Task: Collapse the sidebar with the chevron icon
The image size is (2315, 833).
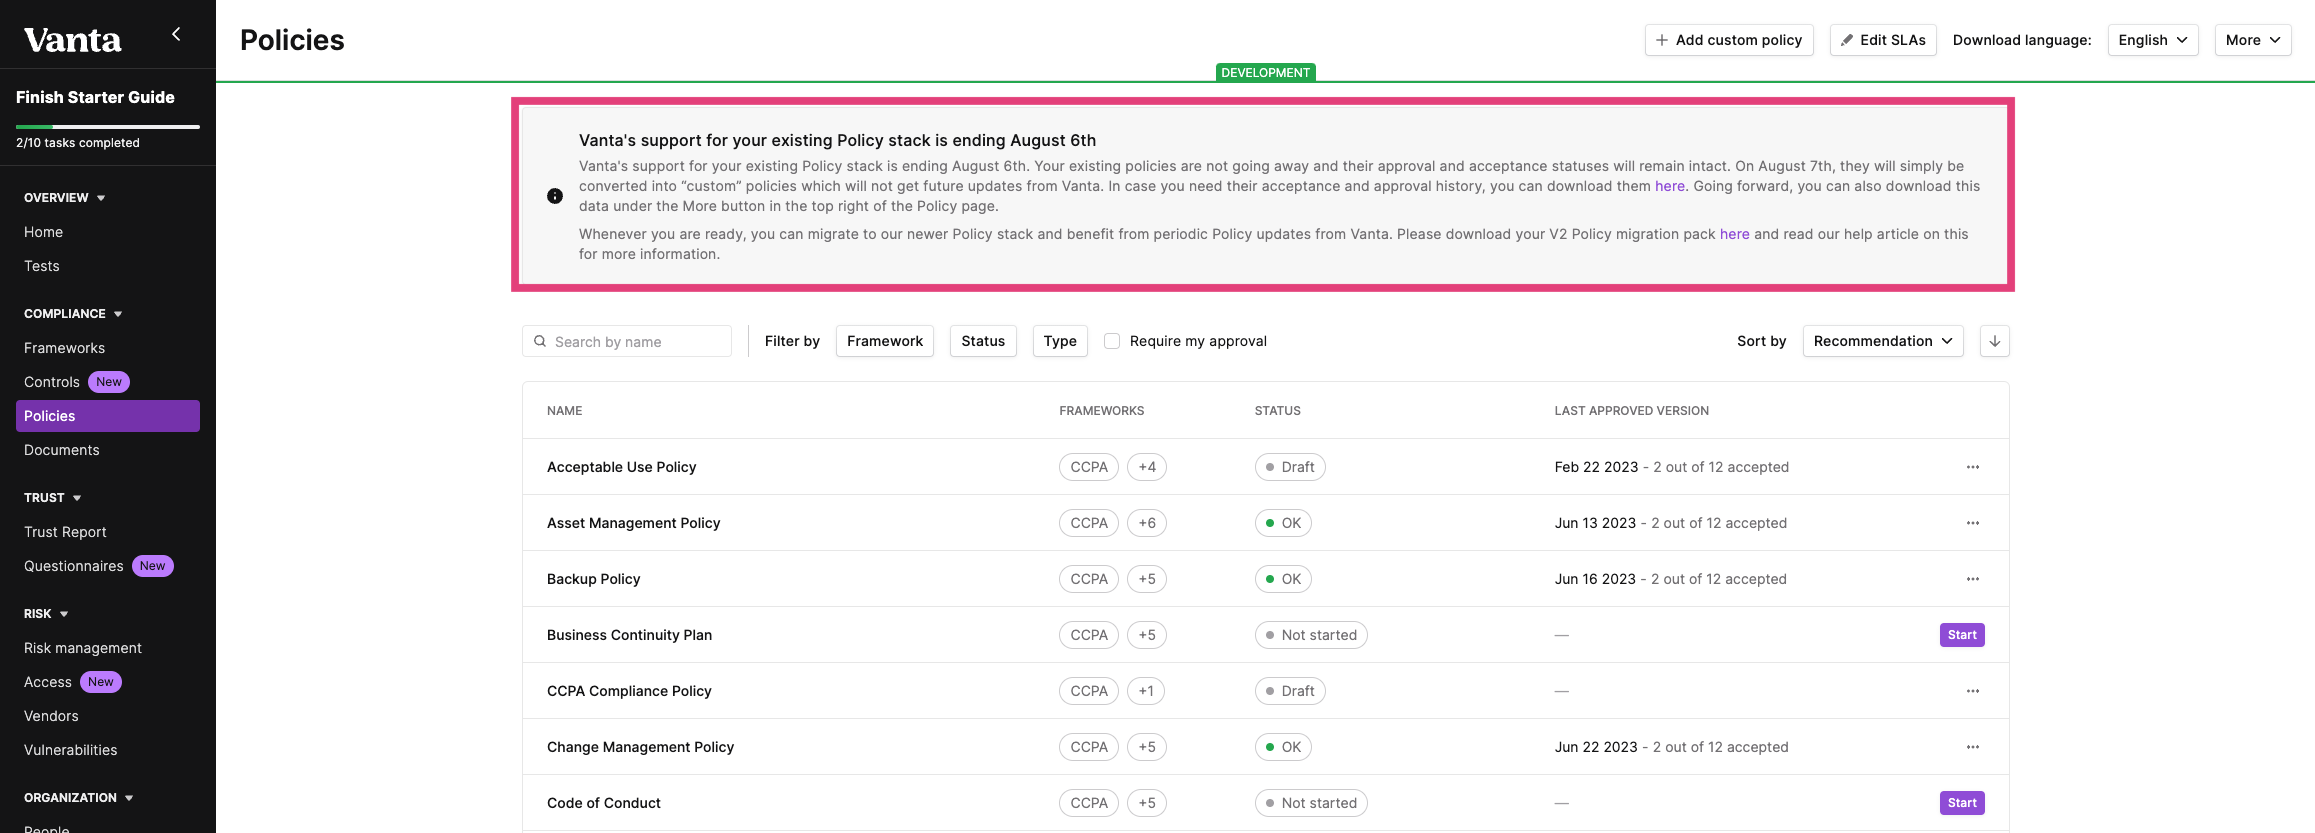Action: pyautogui.click(x=176, y=34)
